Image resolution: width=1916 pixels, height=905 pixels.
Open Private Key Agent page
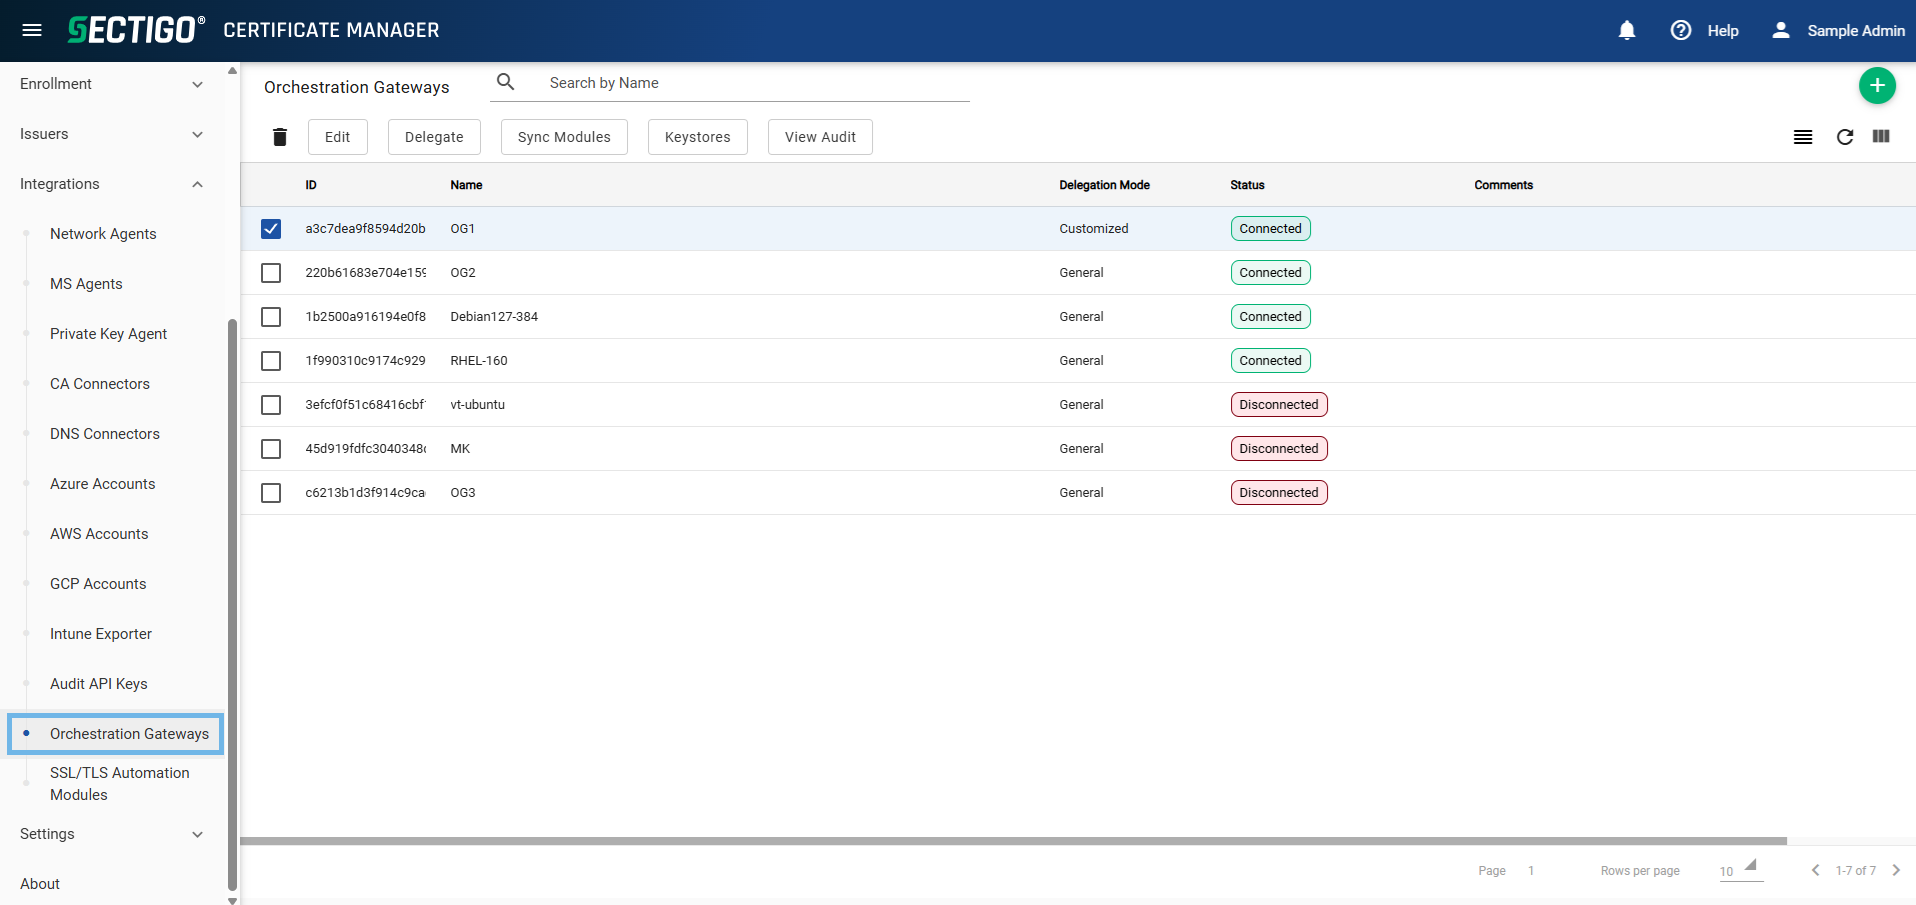108,334
